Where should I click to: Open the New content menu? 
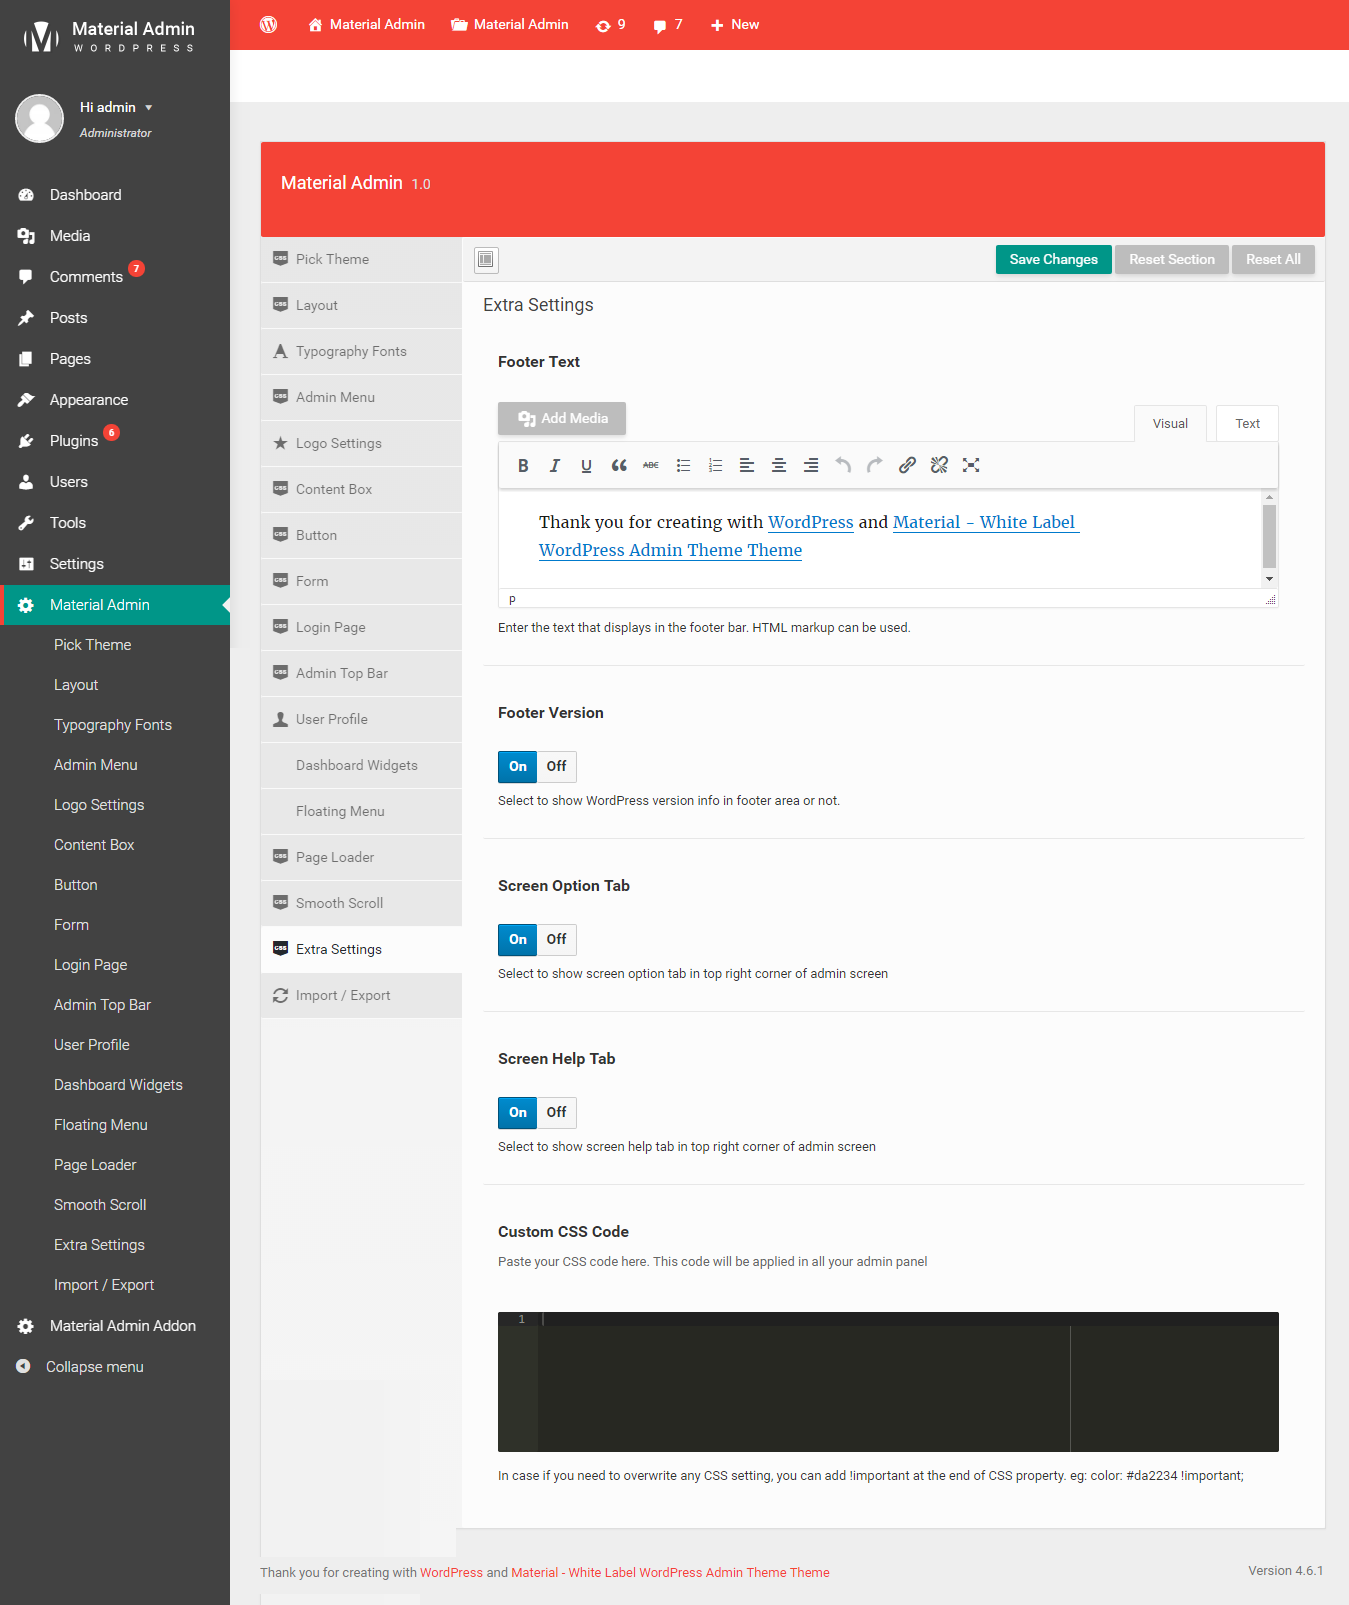[735, 25]
